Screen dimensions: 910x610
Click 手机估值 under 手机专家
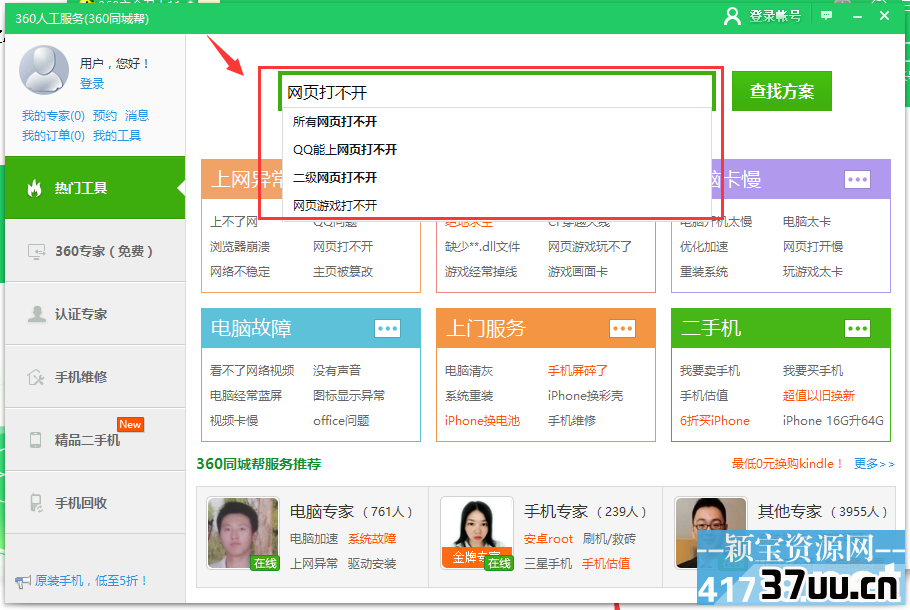[606, 564]
